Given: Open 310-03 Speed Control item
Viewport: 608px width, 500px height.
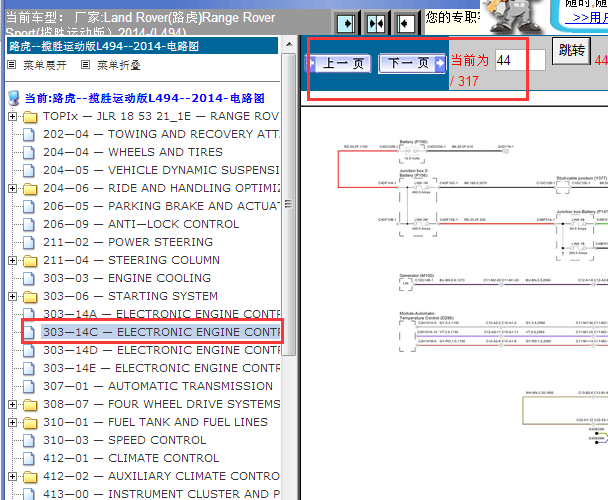Looking at the screenshot, I should (x=125, y=440).
